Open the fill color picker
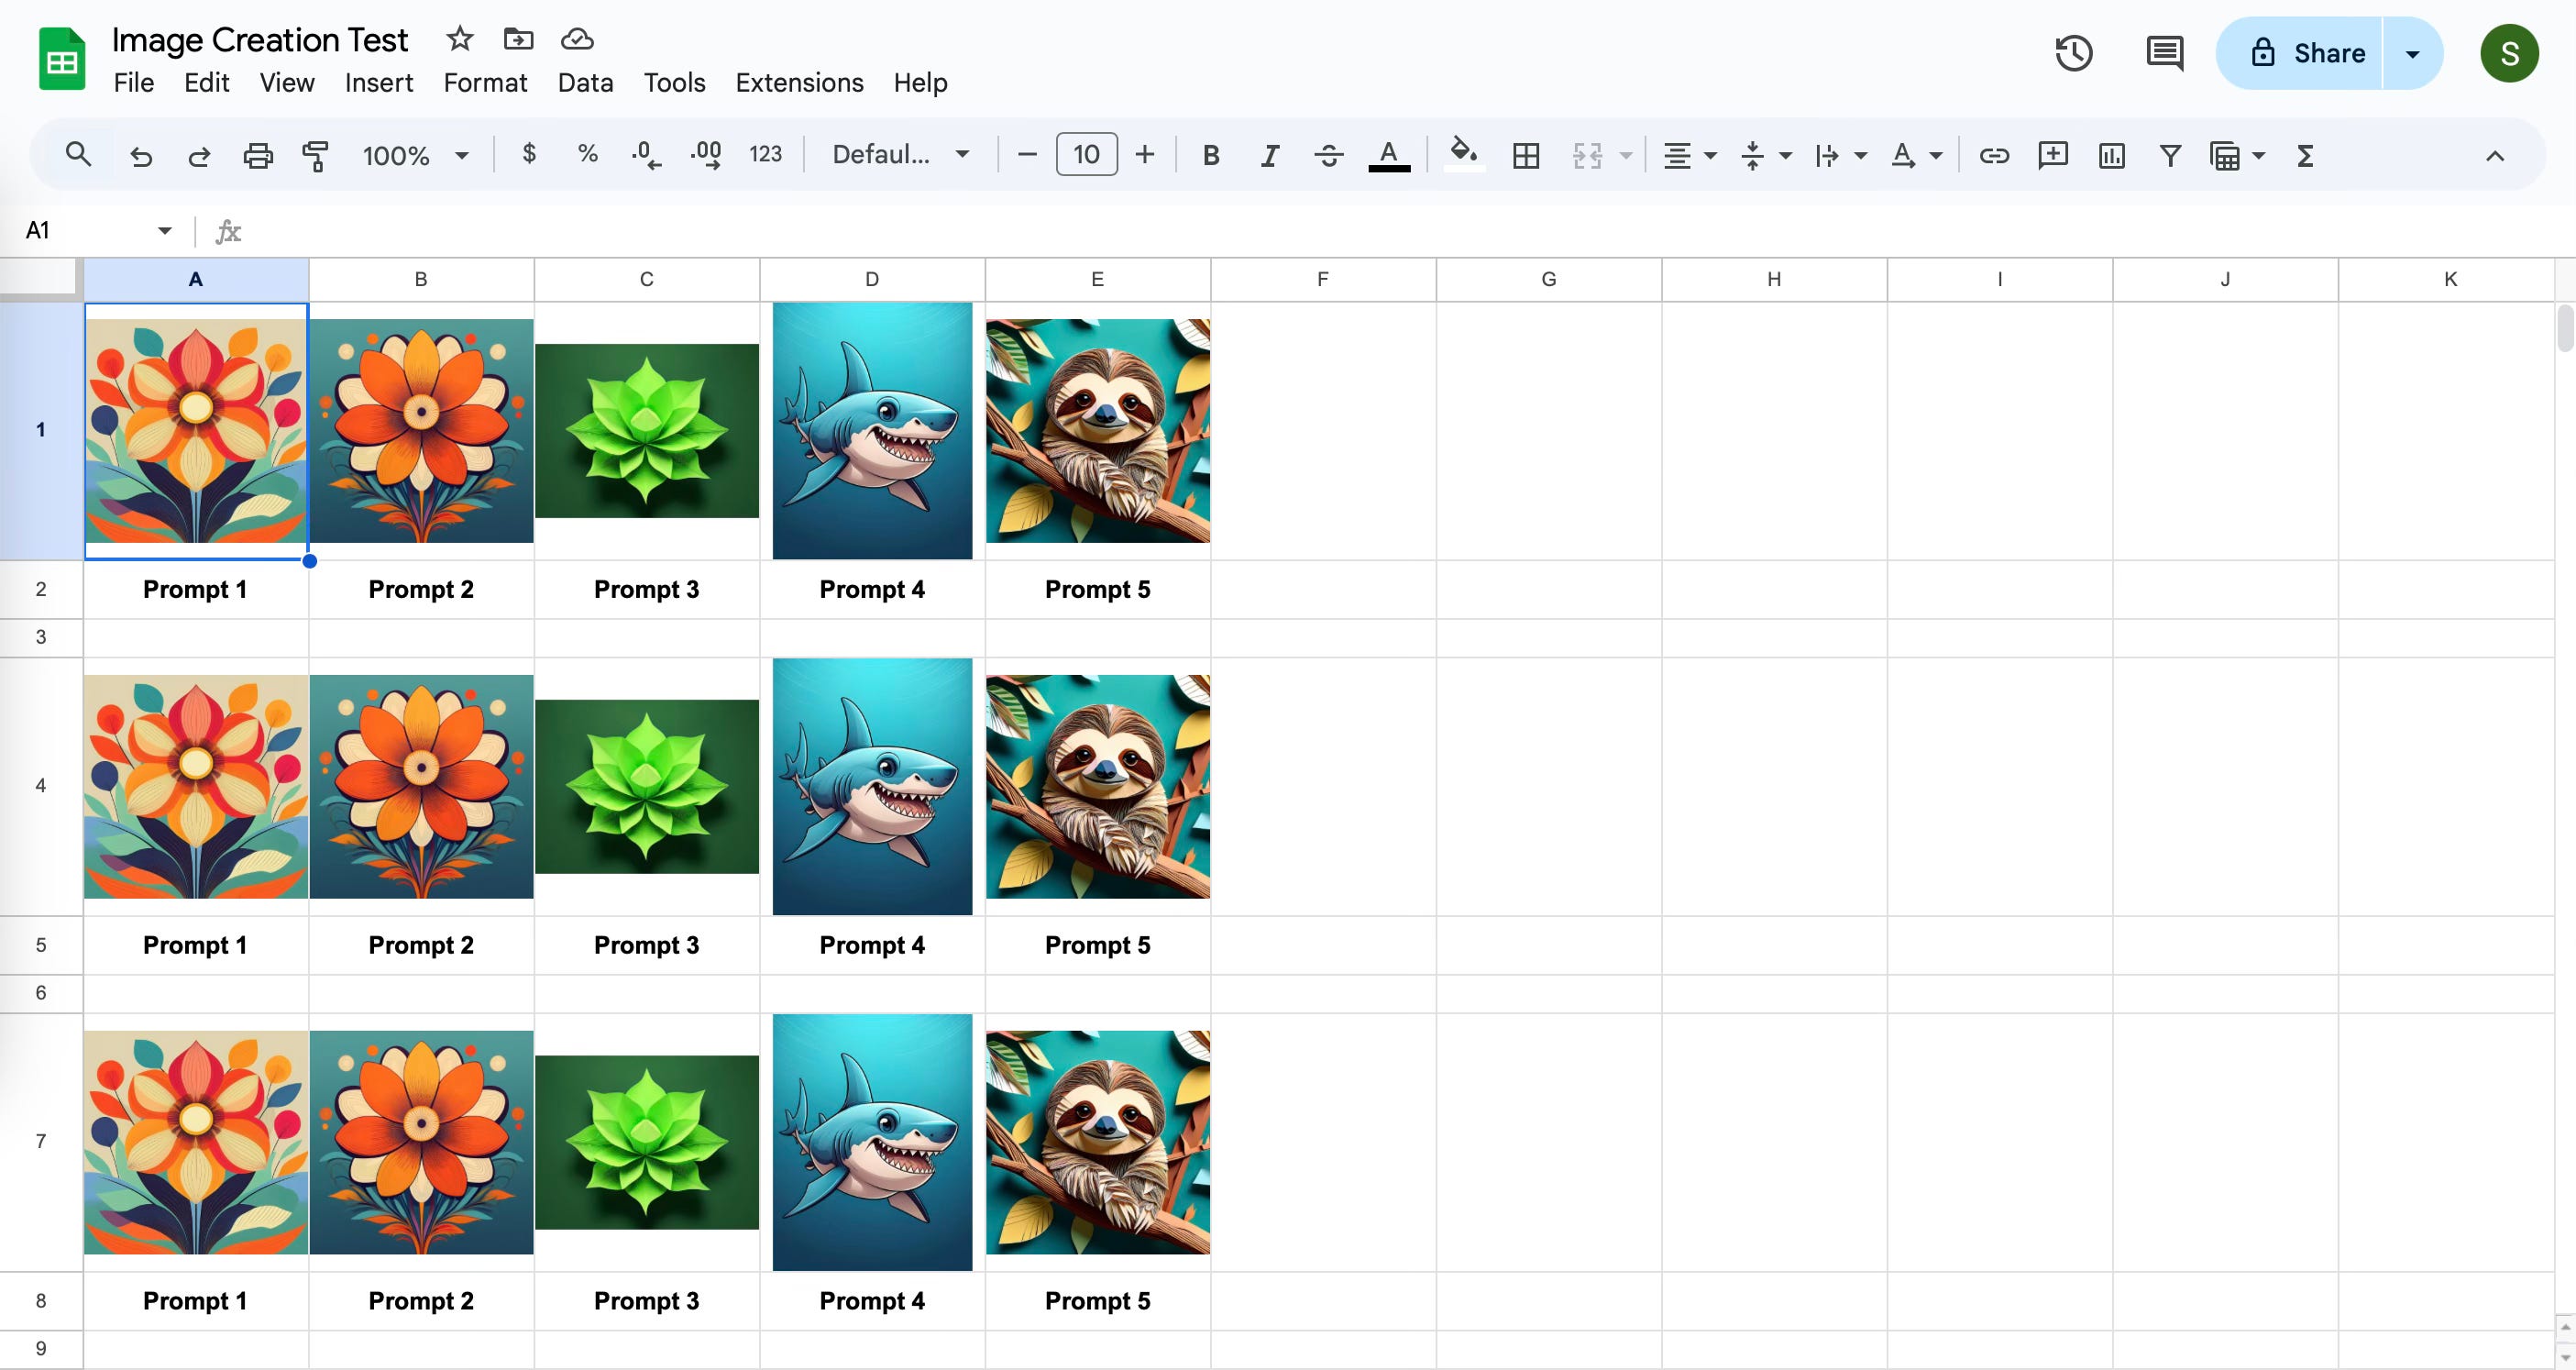2576x1370 pixels. coord(1464,155)
